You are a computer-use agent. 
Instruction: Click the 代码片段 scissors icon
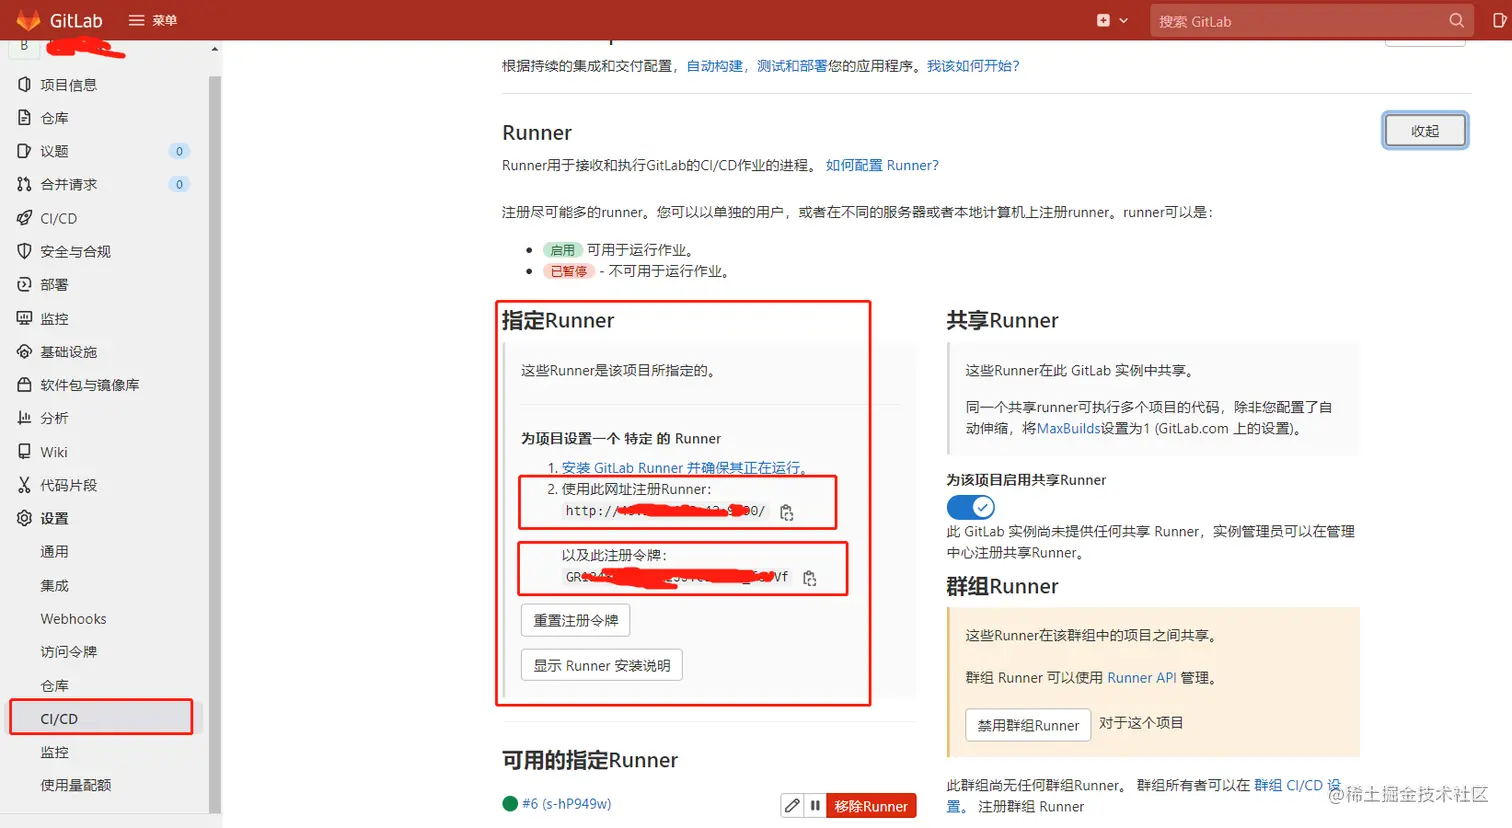[x=25, y=485]
